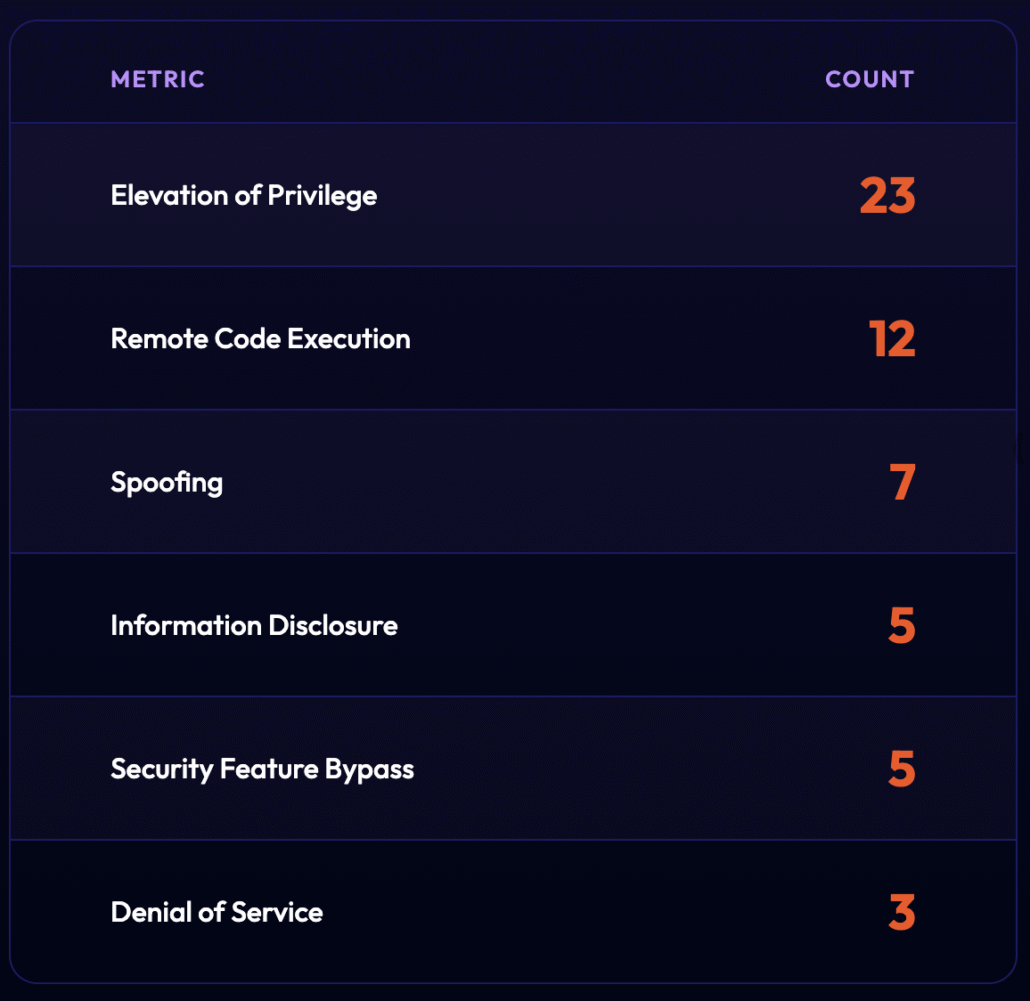Click empty middle of Information Disclosure row
The width and height of the screenshot is (1030, 1001).
[620, 626]
